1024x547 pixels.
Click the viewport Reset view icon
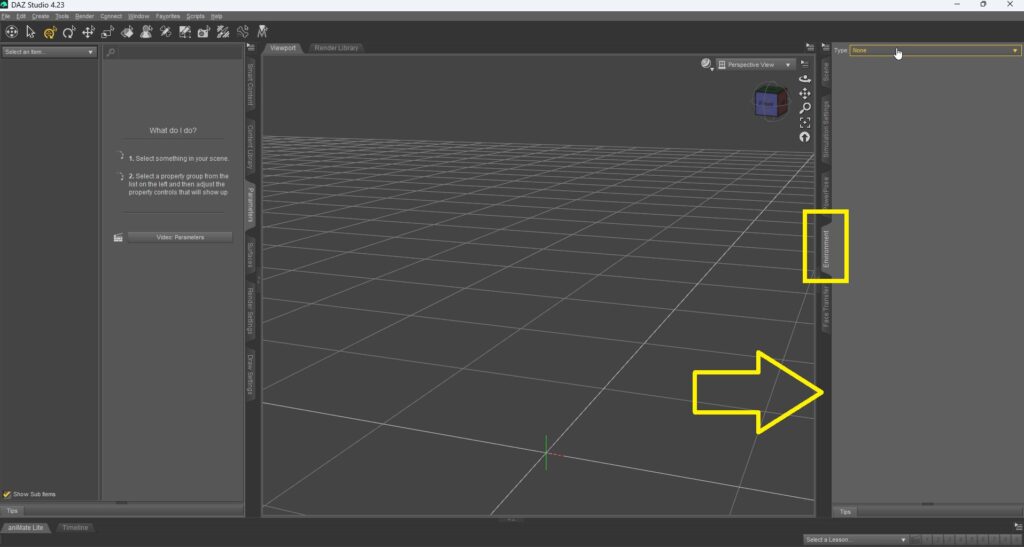[x=805, y=137]
